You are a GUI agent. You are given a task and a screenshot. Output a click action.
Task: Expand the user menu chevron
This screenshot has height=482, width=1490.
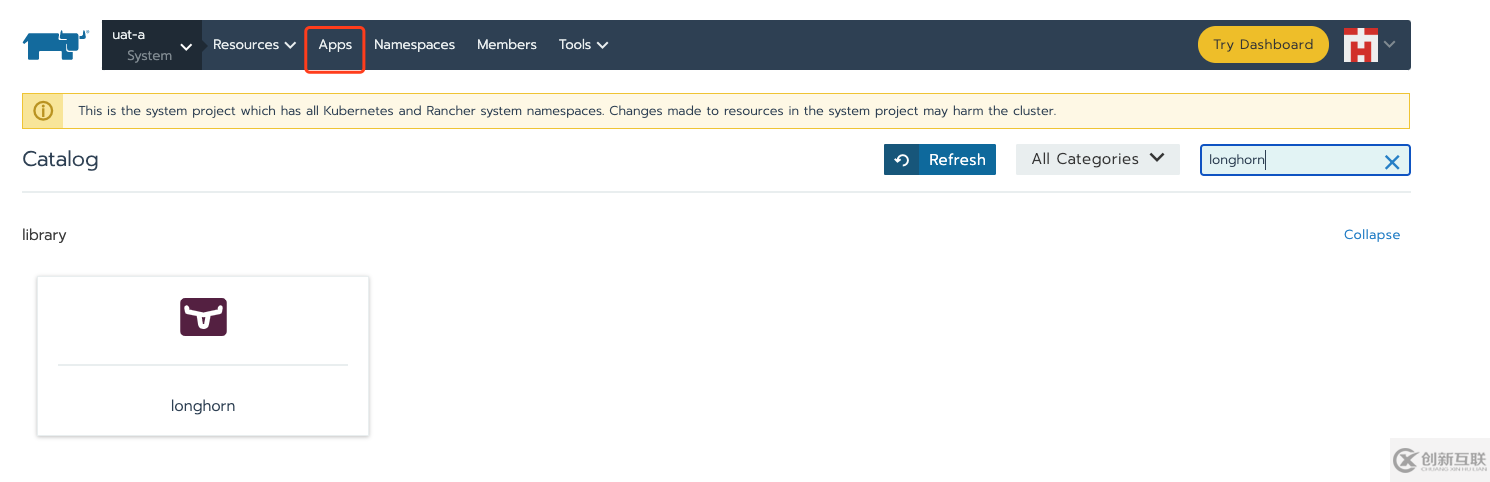click(x=1390, y=45)
